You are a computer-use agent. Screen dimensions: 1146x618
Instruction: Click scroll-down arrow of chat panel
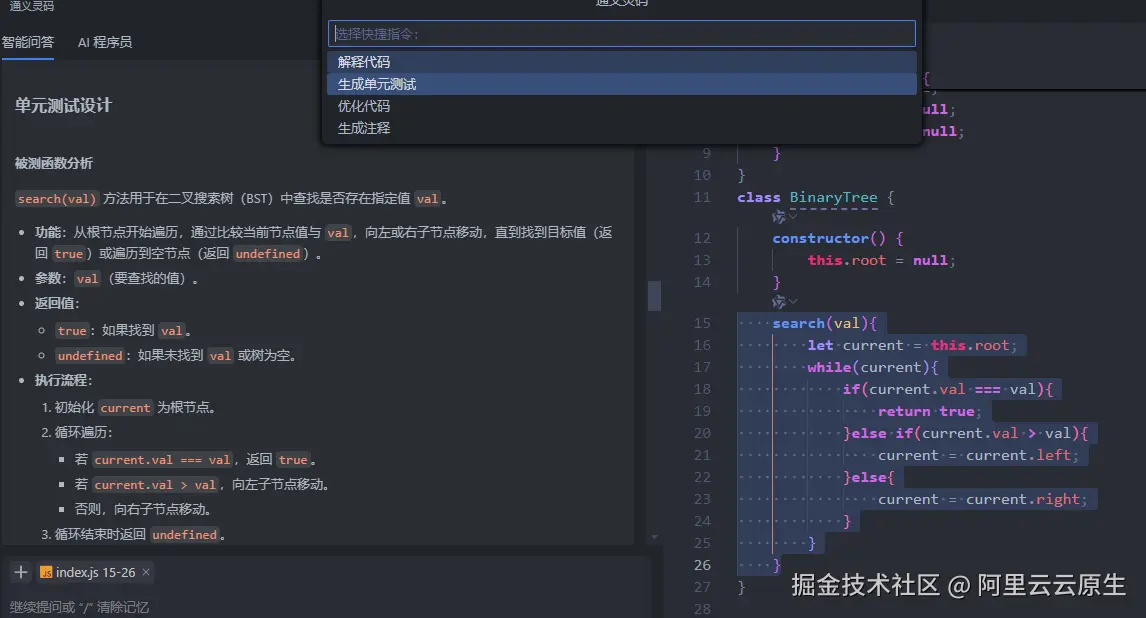click(x=654, y=537)
